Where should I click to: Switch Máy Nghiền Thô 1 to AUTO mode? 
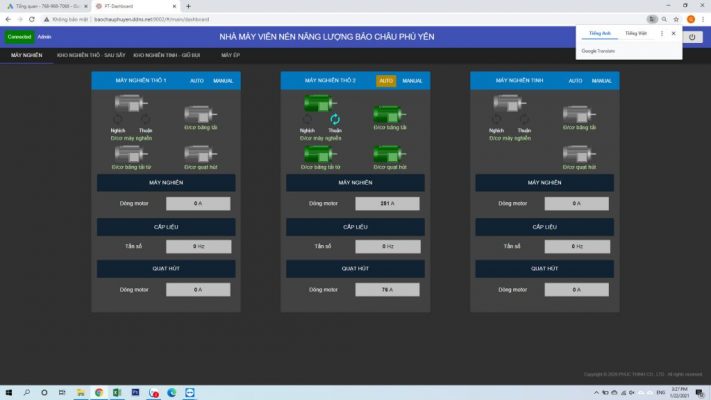click(x=197, y=81)
